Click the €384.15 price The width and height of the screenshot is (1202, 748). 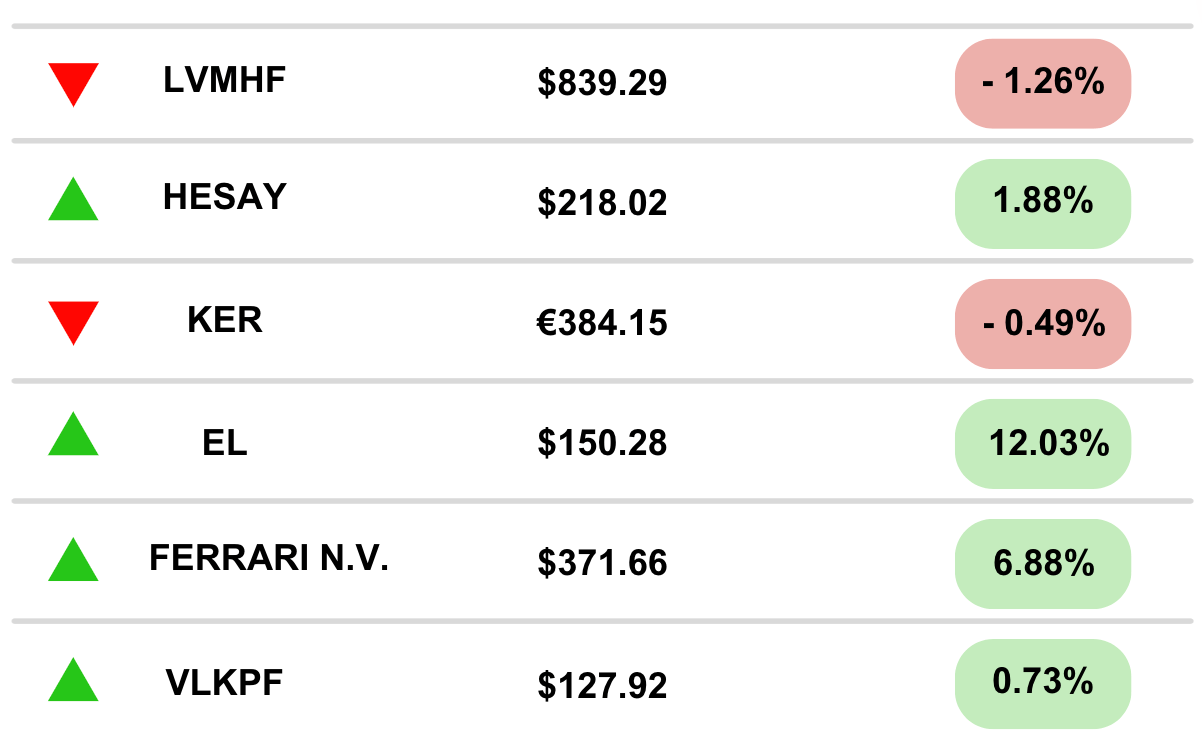[x=602, y=324]
